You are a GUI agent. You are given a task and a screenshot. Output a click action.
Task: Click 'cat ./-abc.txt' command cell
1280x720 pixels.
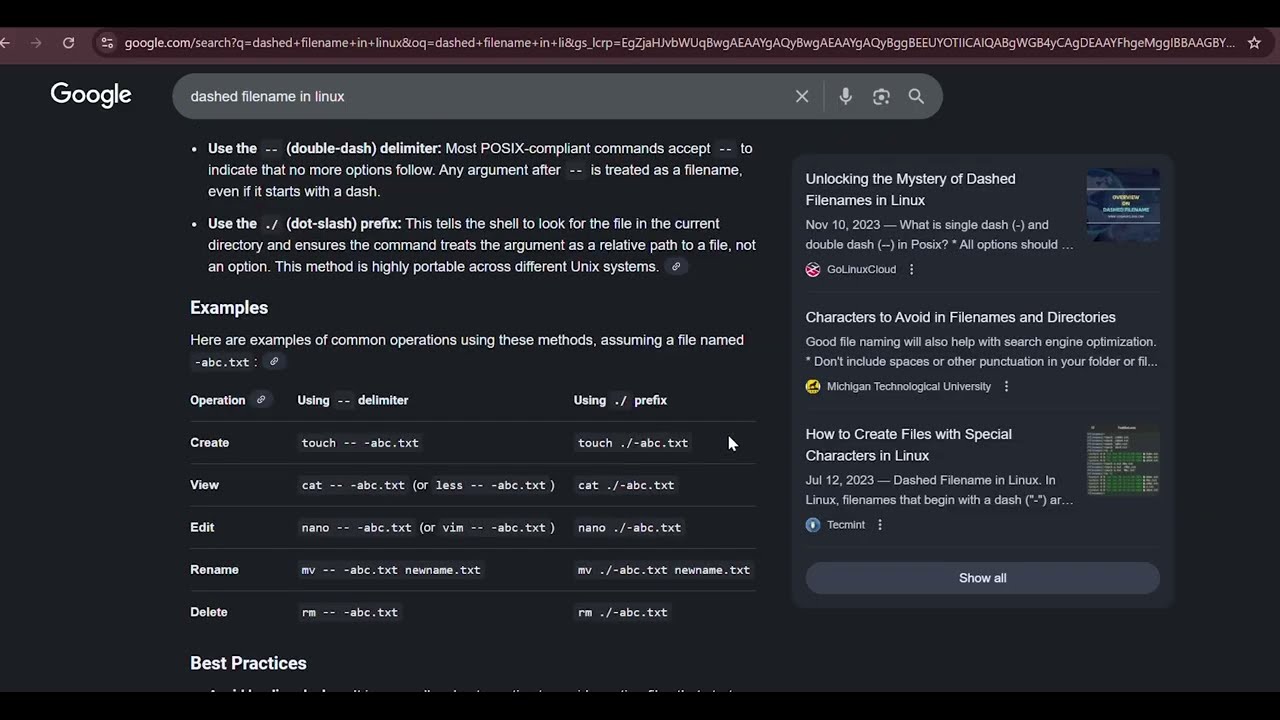[626, 485]
